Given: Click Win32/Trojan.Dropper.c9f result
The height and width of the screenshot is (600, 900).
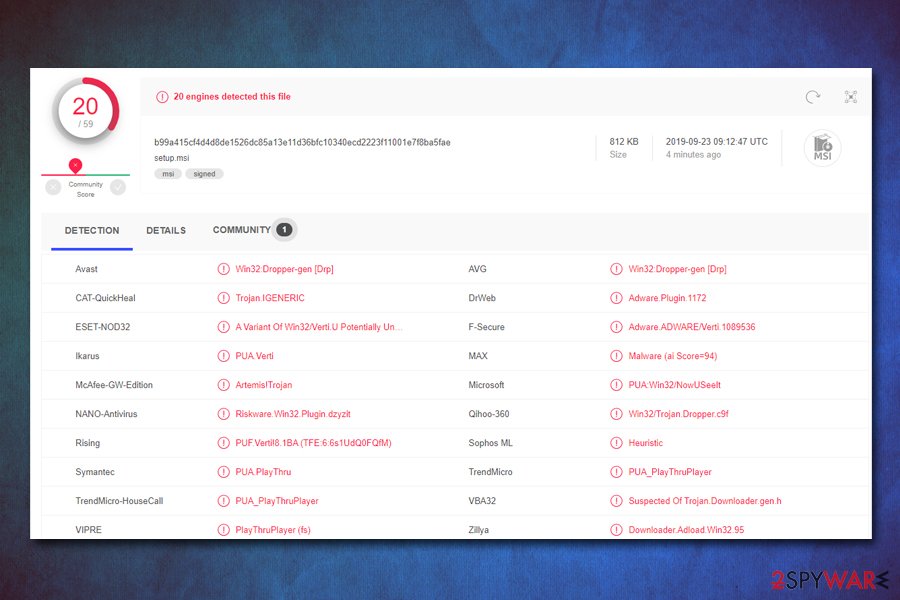Looking at the screenshot, I should click(678, 414).
